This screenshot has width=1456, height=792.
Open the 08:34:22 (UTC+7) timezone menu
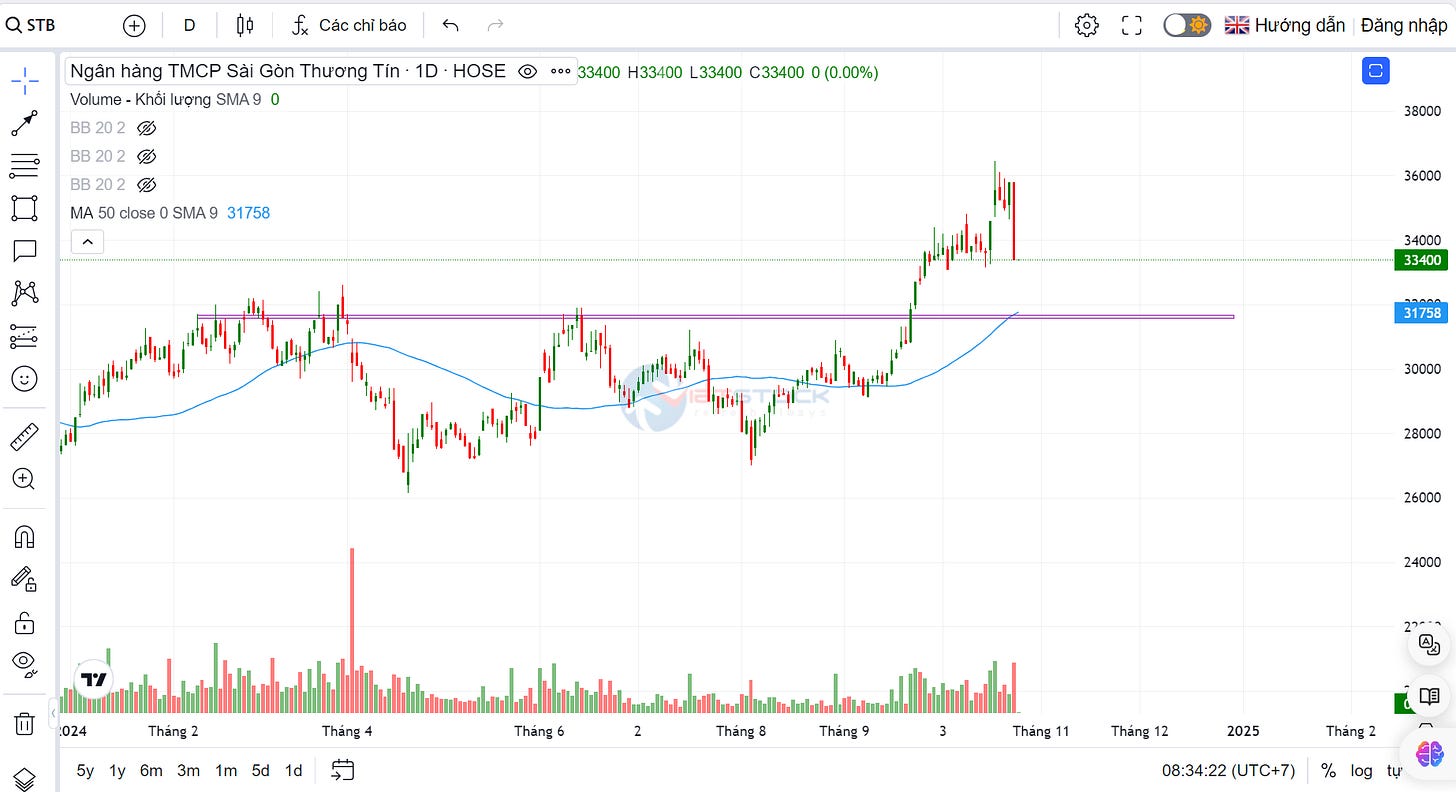click(1228, 770)
